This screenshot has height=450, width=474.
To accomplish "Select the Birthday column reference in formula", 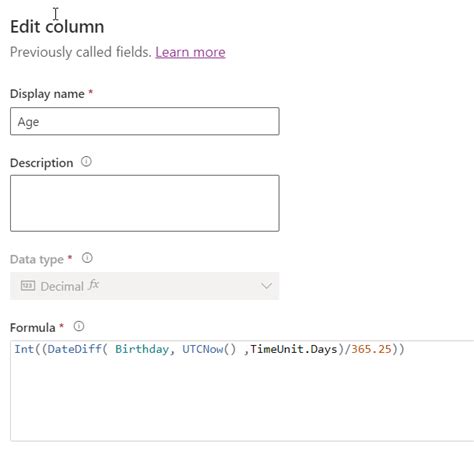I will tap(142, 349).
